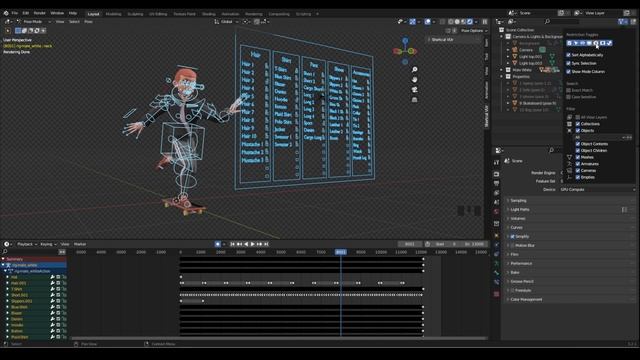Screen dimensions: 640x360
Task: Toggle the Armatures filter checkbox
Action: click(578, 164)
